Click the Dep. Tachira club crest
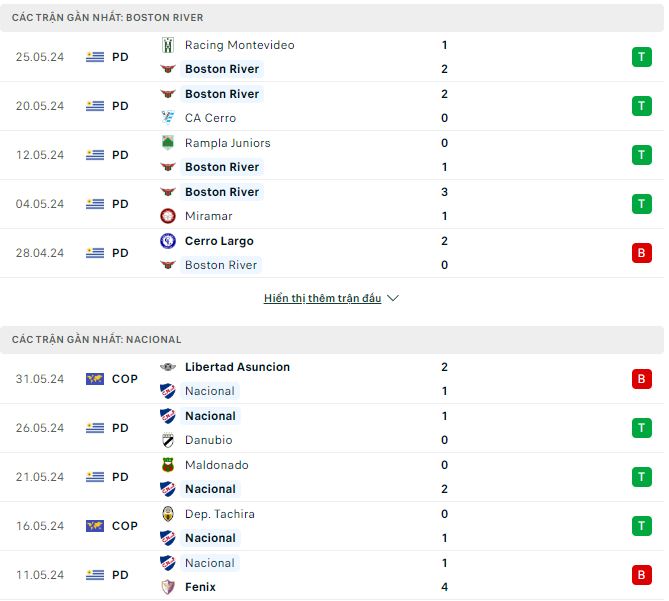Screen dimensions: 669x601 pos(168,514)
